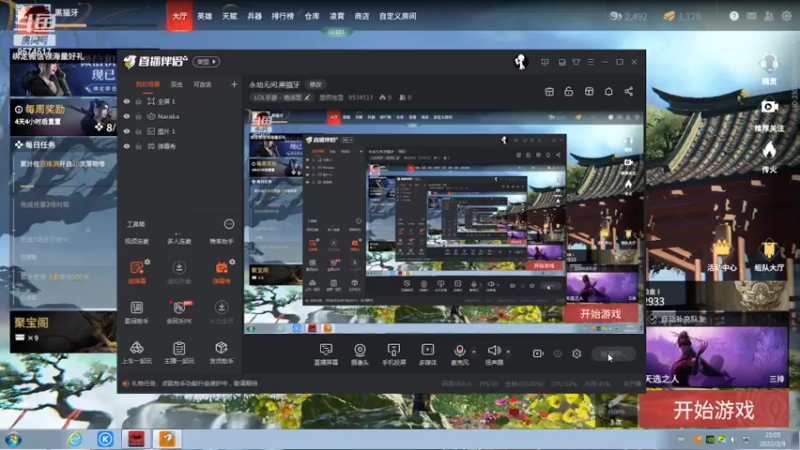This screenshot has height=450, width=800.
Task: Click the Windows Start button
Action: coord(13,439)
